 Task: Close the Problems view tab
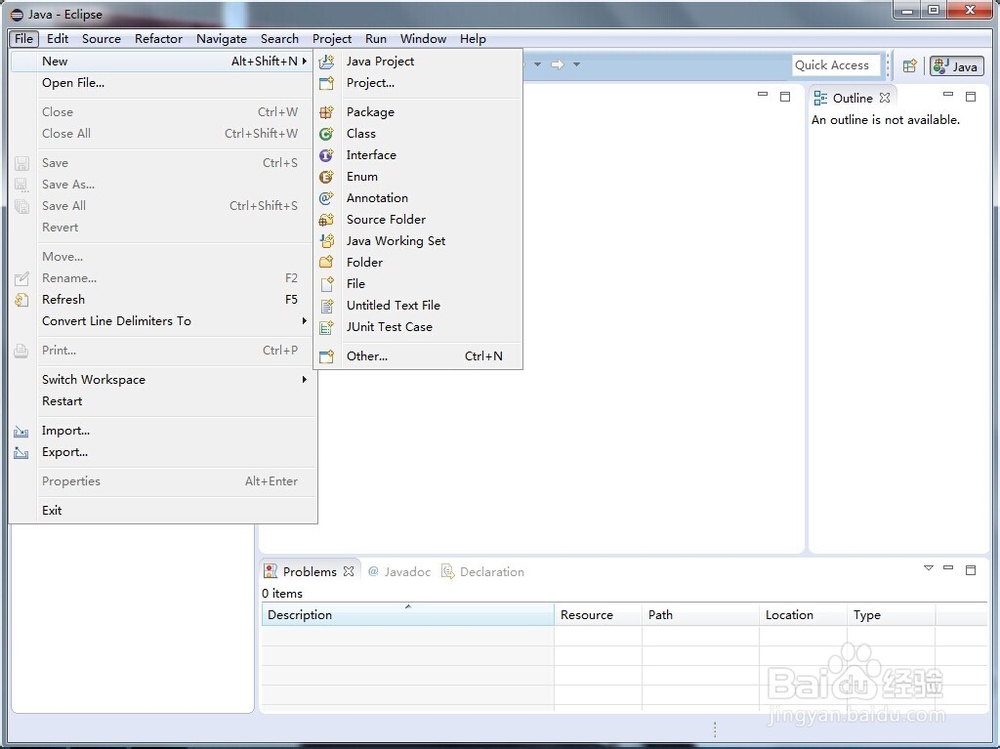tap(348, 572)
